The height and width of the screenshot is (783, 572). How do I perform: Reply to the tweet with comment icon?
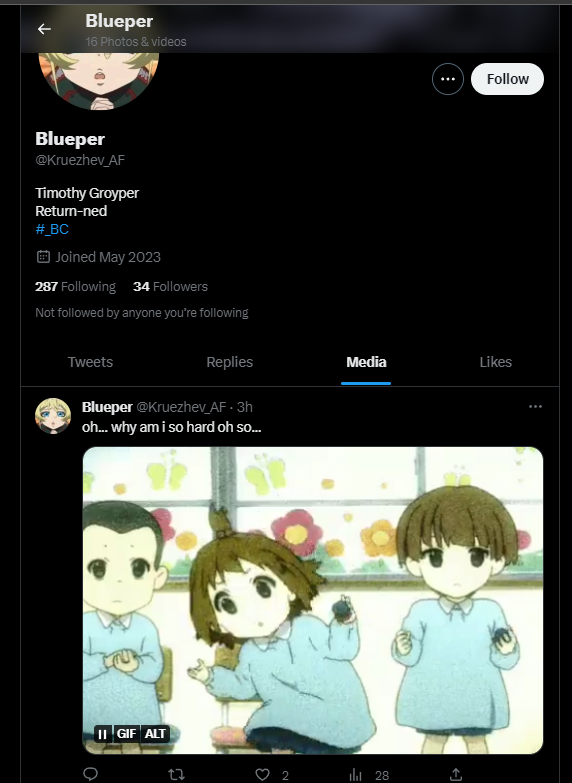click(90, 774)
